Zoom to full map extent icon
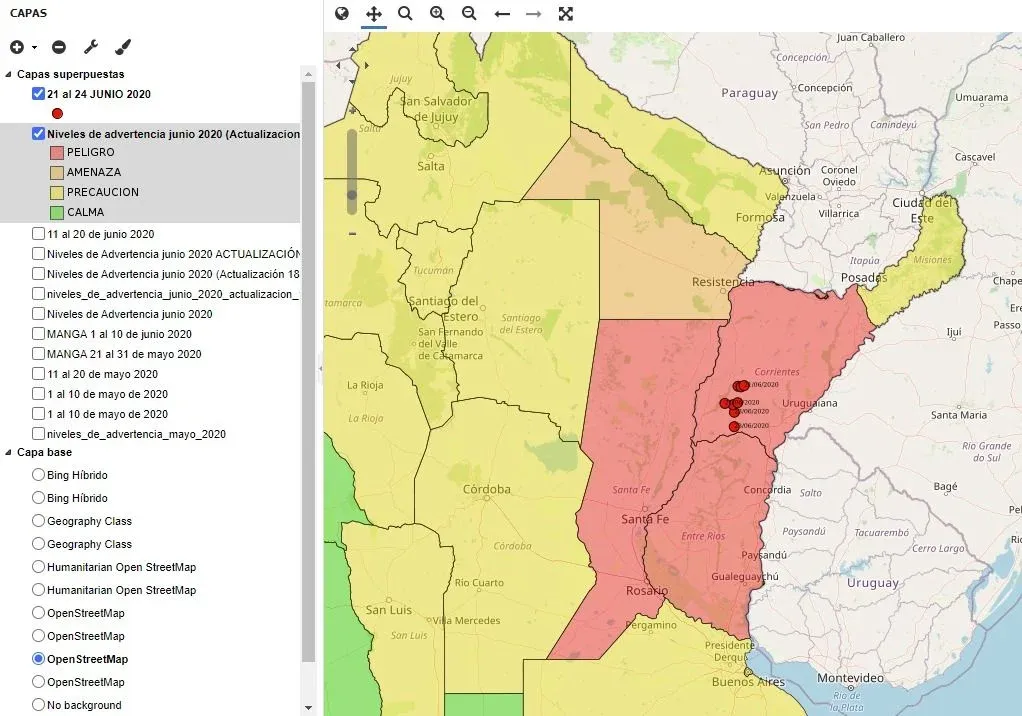Viewport: 1022px width, 716px height. tap(566, 14)
